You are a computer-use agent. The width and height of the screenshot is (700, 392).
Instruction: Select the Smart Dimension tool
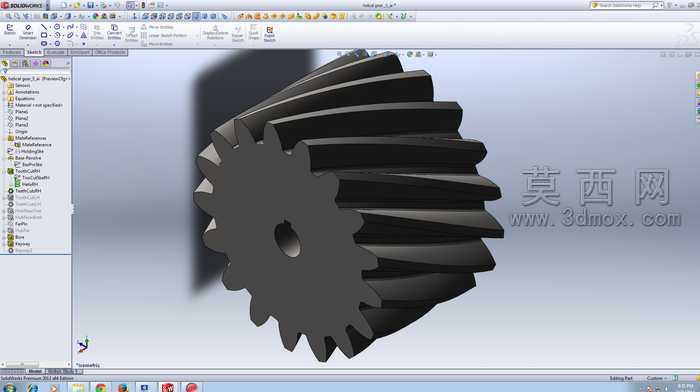pyautogui.click(x=28, y=32)
